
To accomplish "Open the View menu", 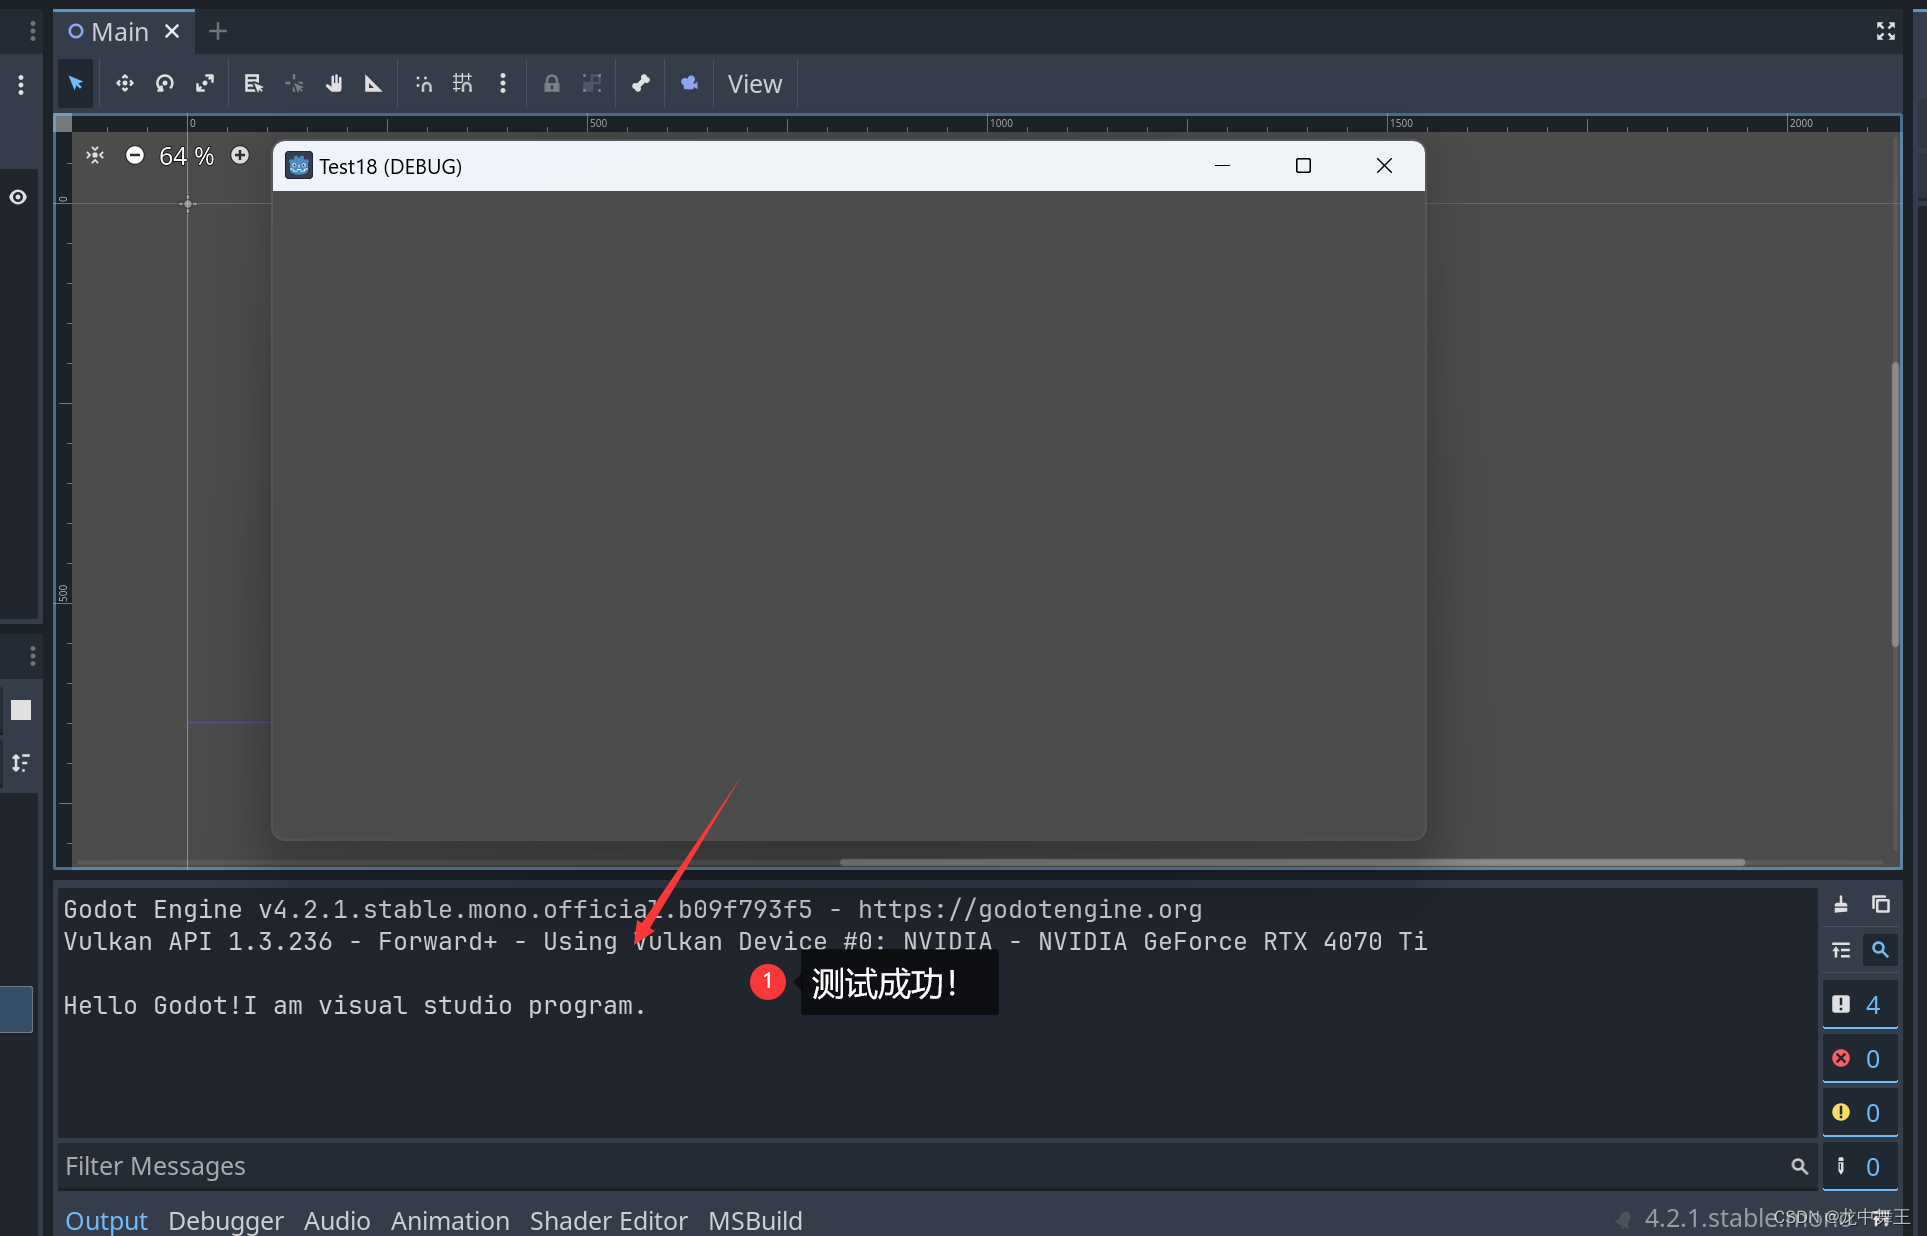I will pos(755,84).
